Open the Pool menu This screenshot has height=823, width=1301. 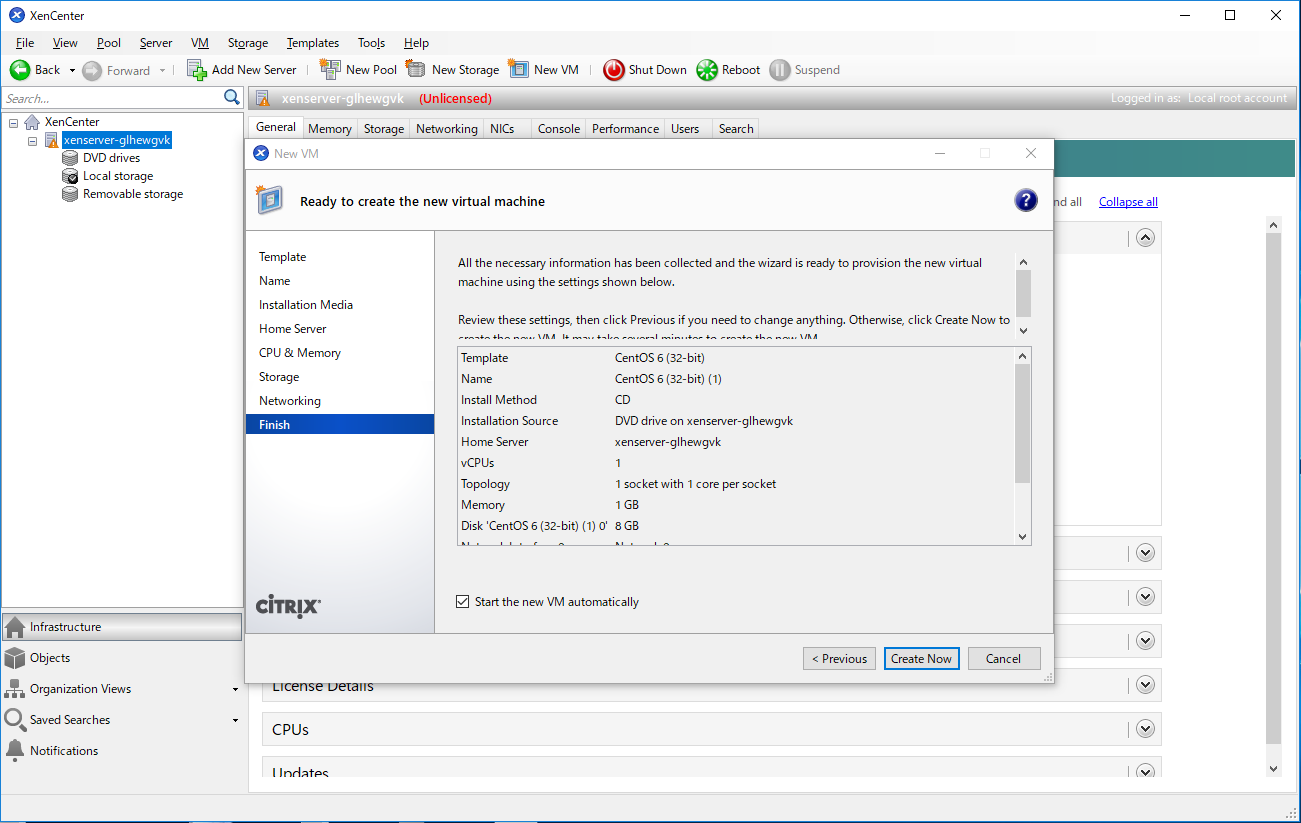point(109,43)
